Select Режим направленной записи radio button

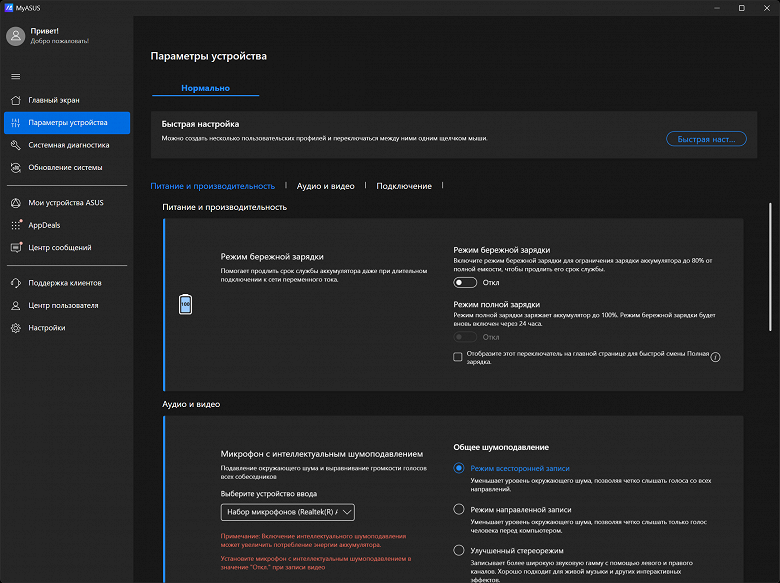point(459,509)
